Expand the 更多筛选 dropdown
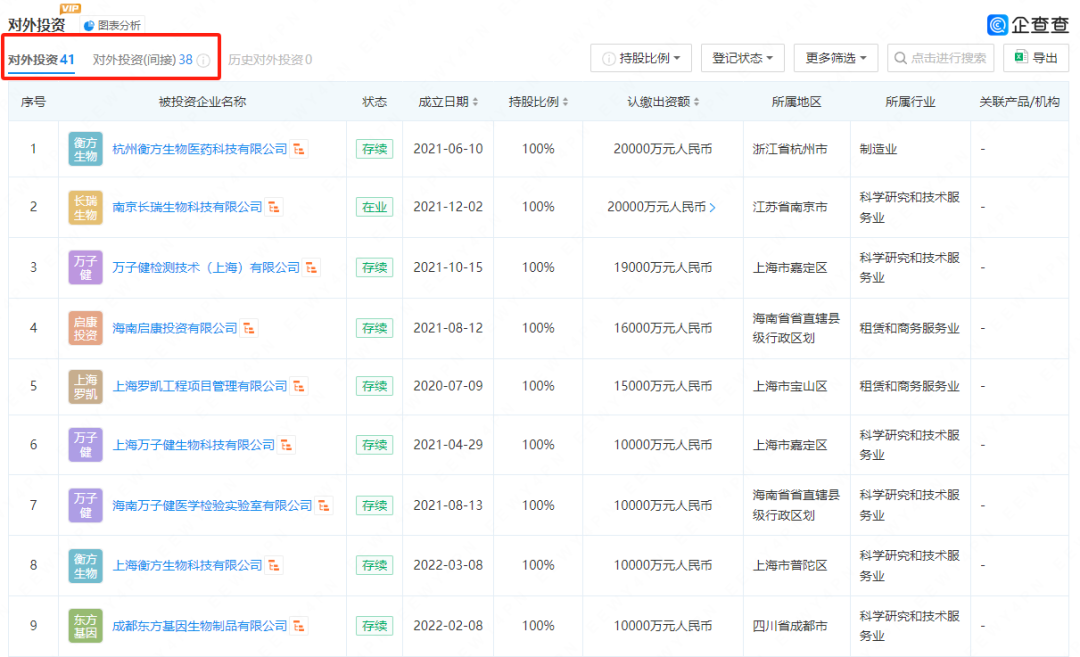 point(836,58)
